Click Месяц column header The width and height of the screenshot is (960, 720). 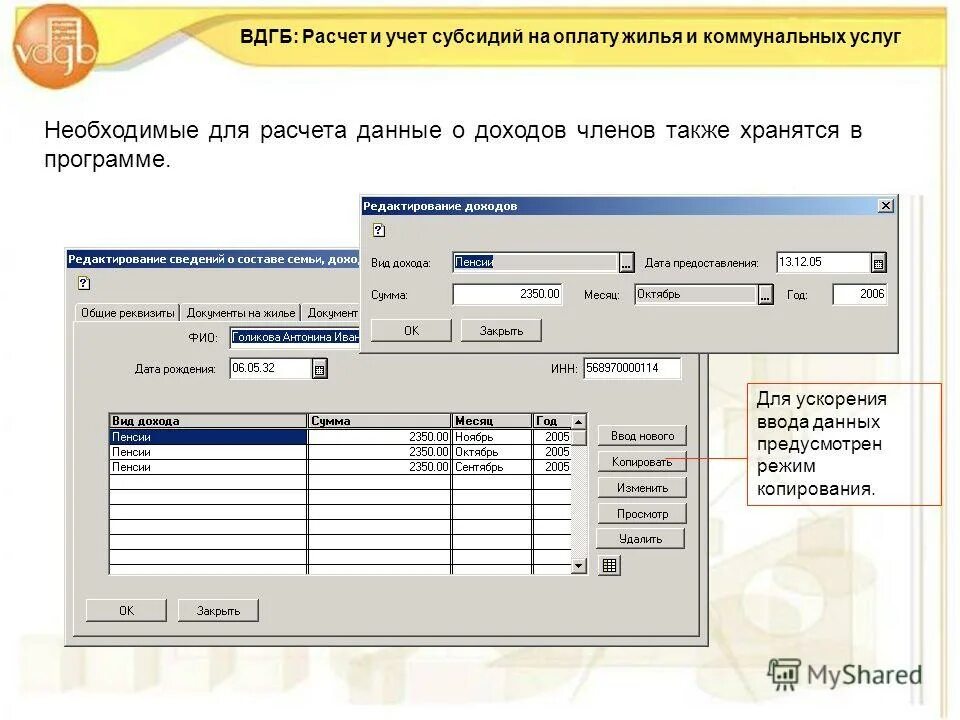click(492, 421)
